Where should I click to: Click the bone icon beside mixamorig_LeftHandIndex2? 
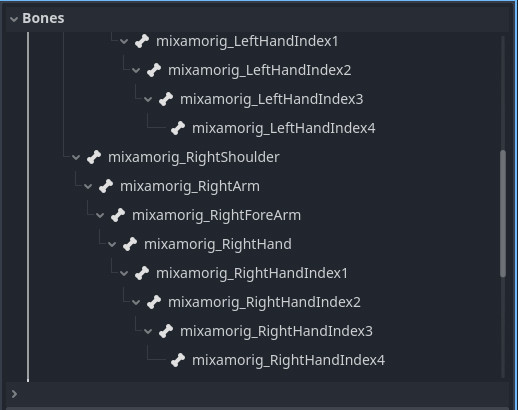154,70
